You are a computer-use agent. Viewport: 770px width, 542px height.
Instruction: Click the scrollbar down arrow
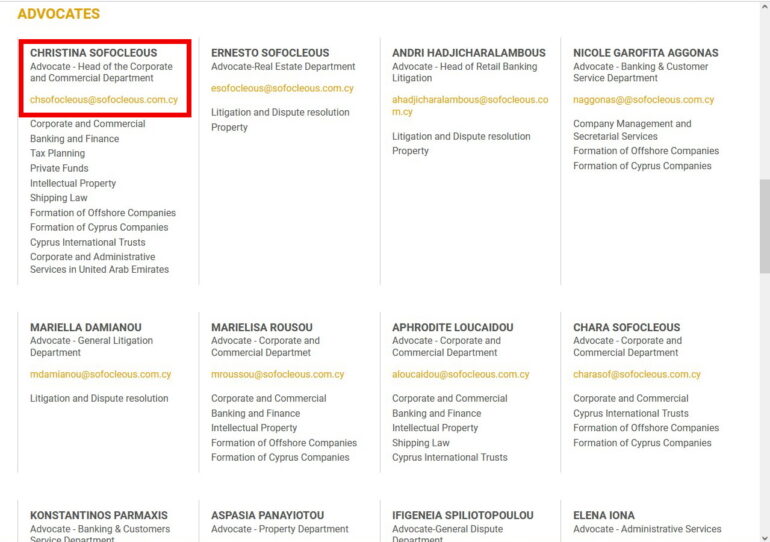[x=765, y=538]
